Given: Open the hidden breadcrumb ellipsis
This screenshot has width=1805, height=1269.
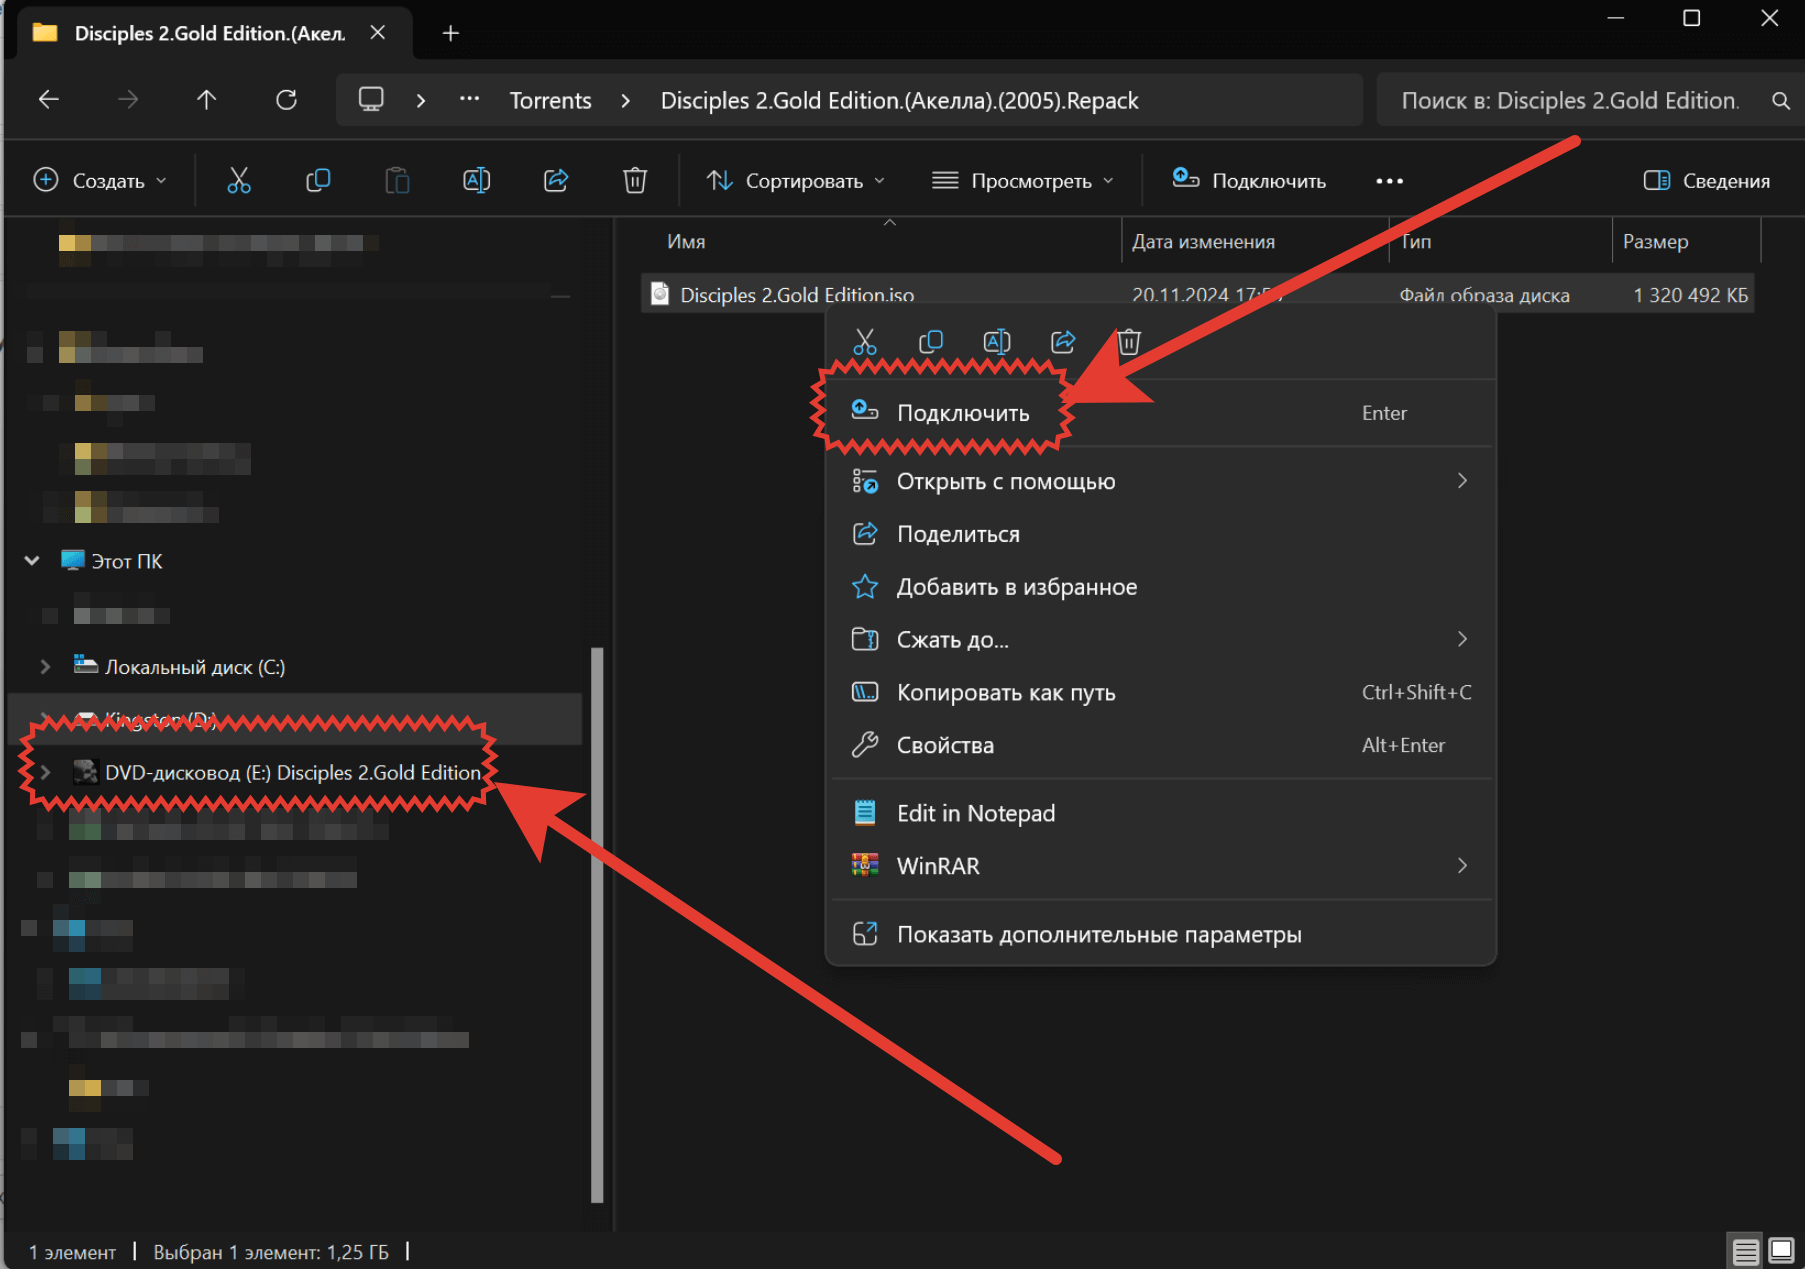Looking at the screenshot, I should pos(469,99).
